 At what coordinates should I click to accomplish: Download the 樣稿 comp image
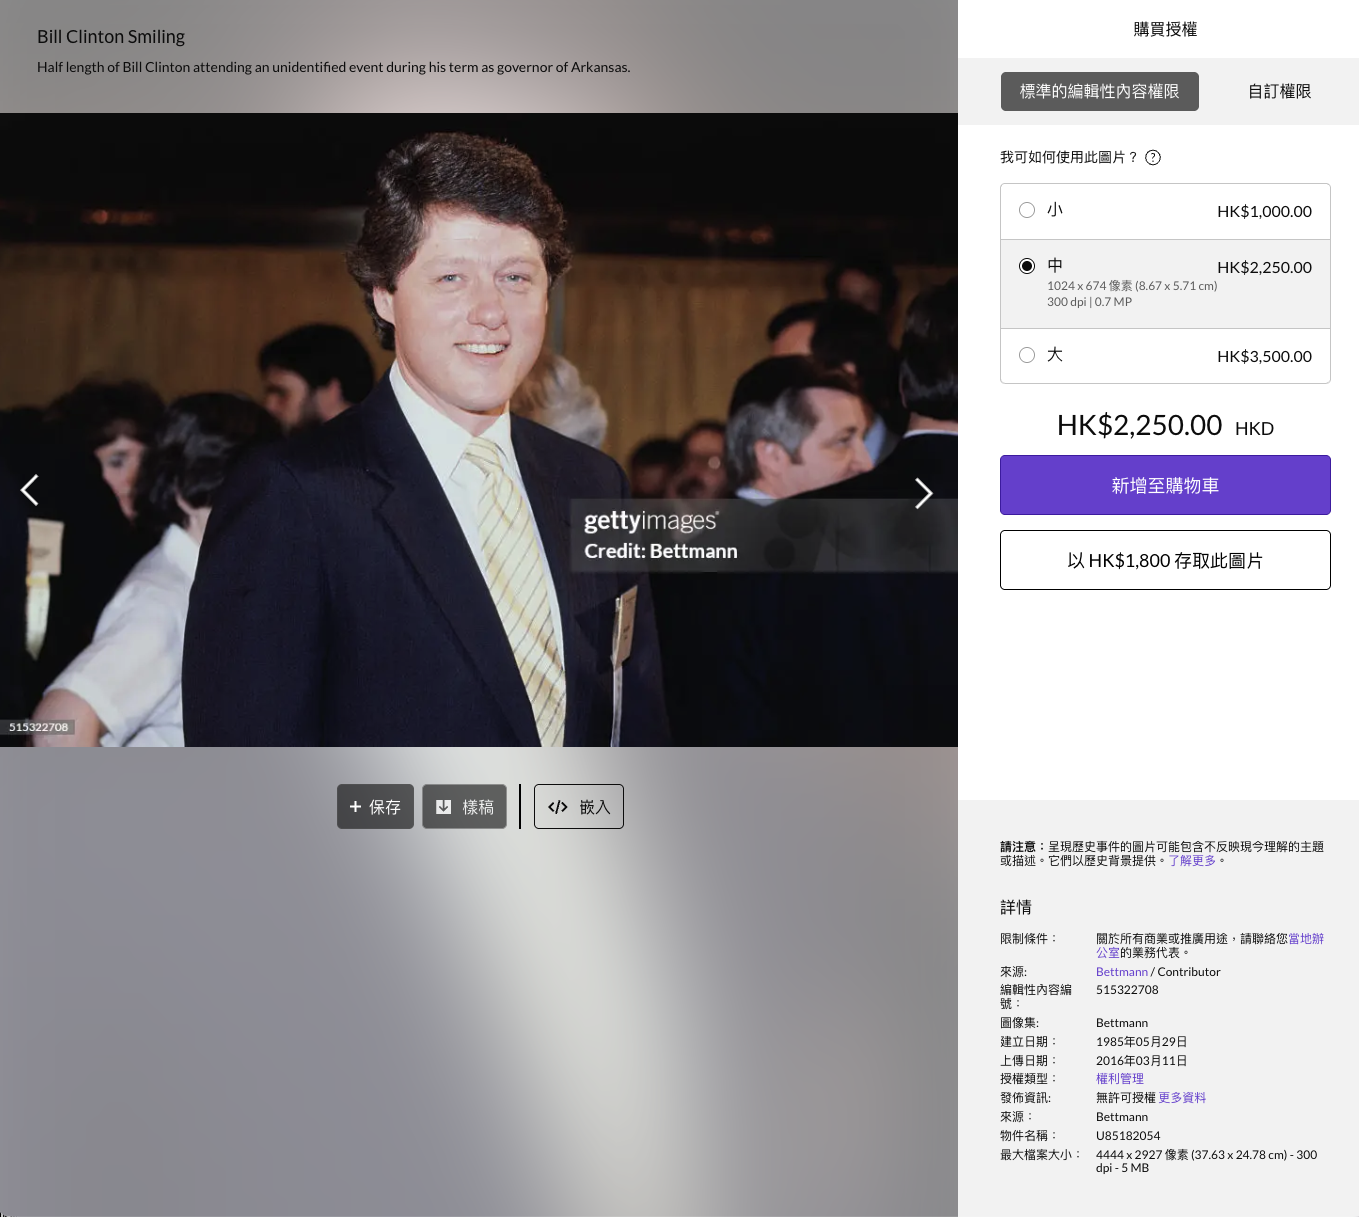pyautogui.click(x=465, y=807)
